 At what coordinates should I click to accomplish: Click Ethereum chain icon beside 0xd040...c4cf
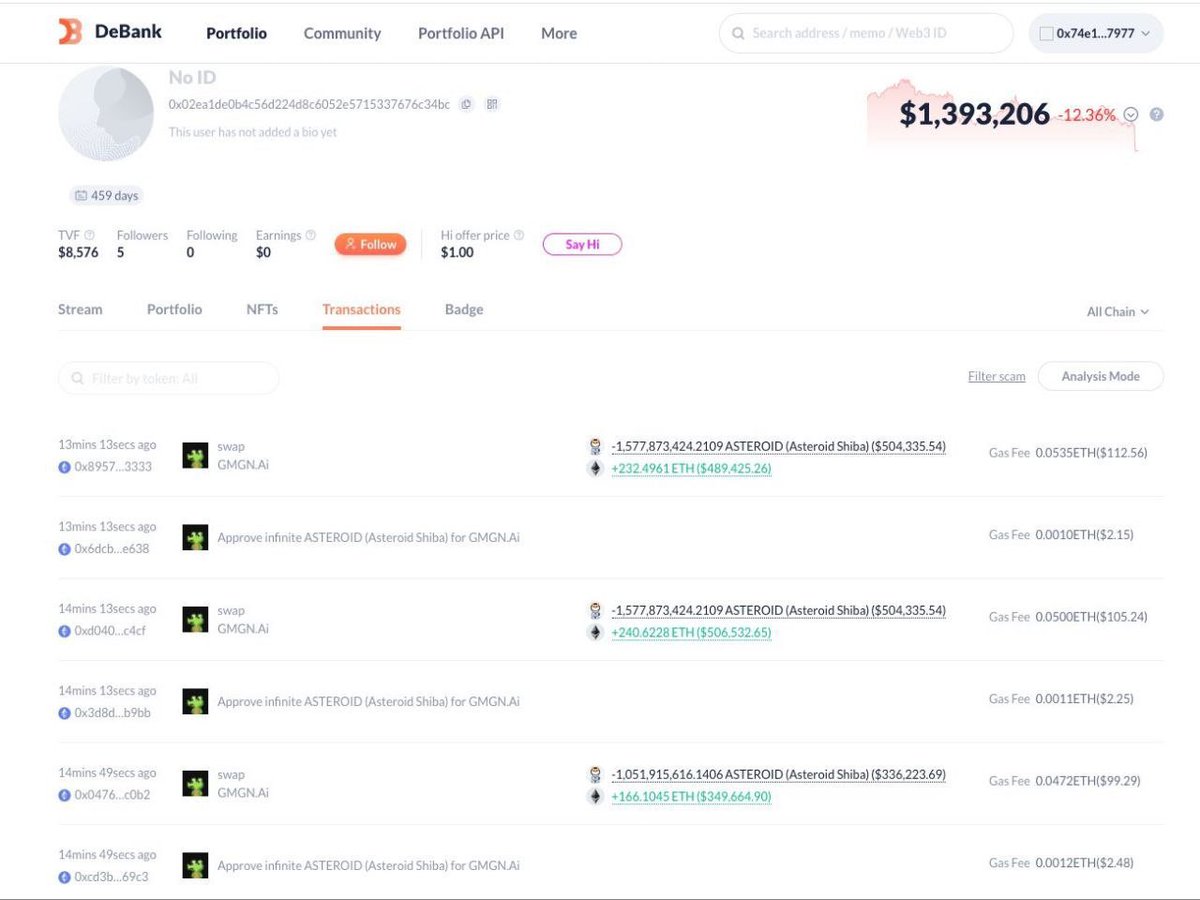pos(65,631)
